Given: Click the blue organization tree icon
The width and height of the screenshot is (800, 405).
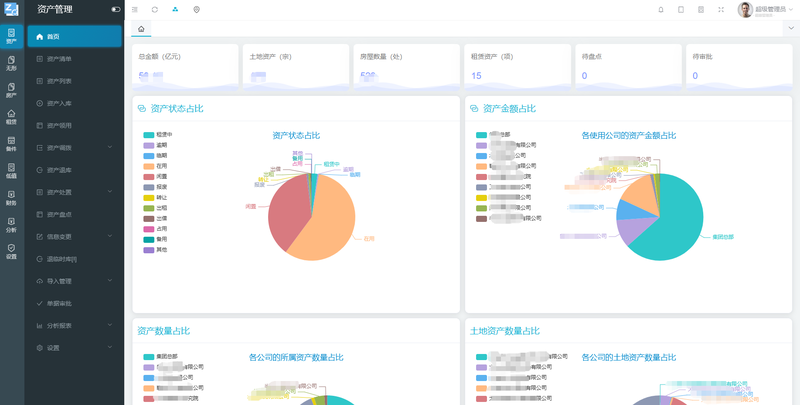Looking at the screenshot, I should coord(176,10).
